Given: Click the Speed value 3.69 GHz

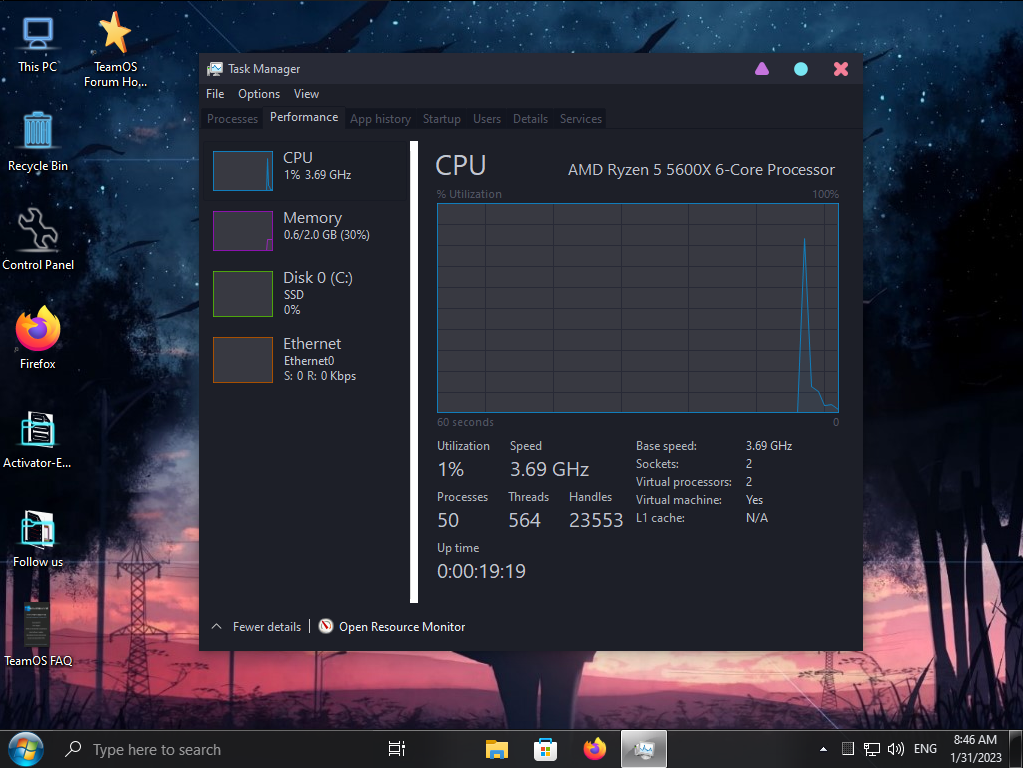Looking at the screenshot, I should (x=549, y=469).
